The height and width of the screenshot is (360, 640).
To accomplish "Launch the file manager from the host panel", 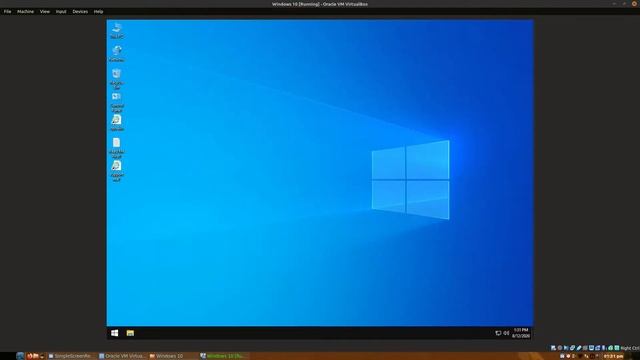I will click(x=36, y=356).
